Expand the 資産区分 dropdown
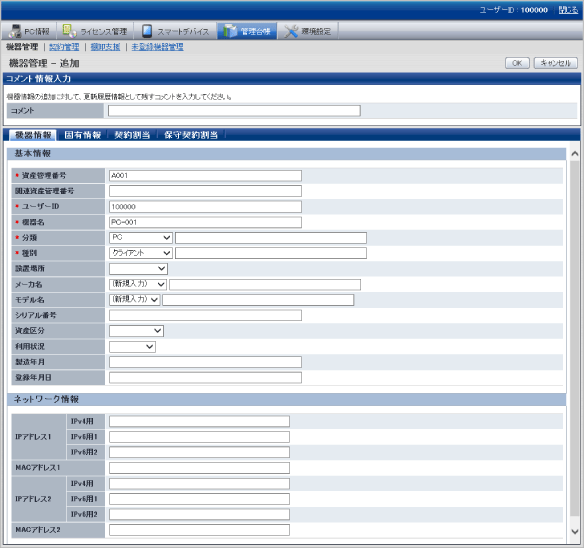The width and height of the screenshot is (584, 548). tap(136, 331)
